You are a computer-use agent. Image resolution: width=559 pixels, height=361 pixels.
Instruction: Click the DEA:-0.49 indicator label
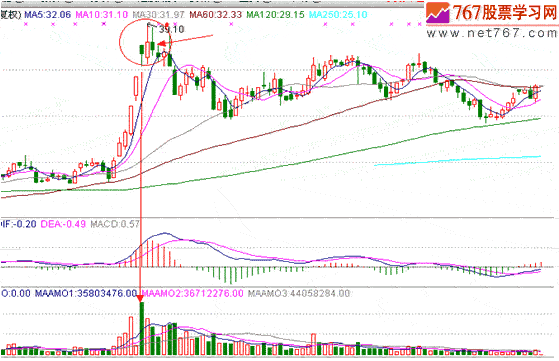point(63,224)
